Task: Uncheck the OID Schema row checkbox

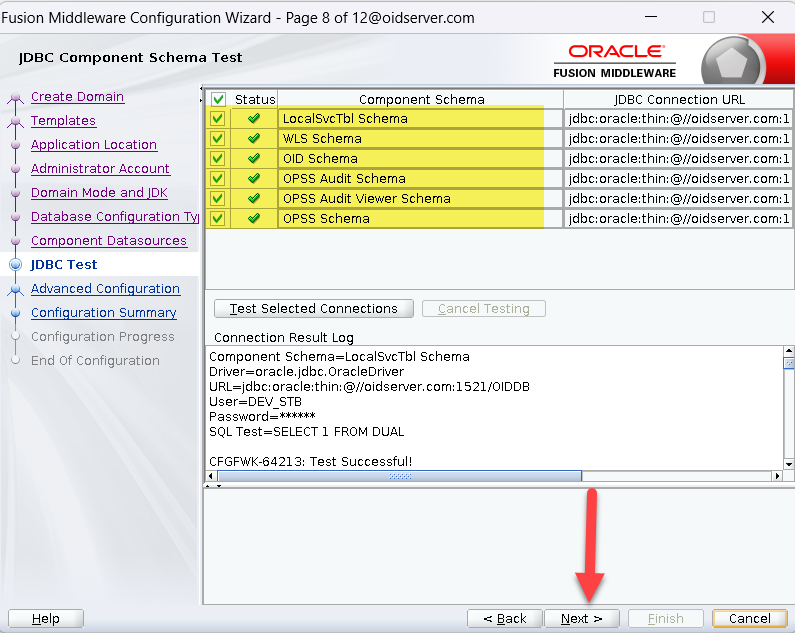Action: click(218, 158)
